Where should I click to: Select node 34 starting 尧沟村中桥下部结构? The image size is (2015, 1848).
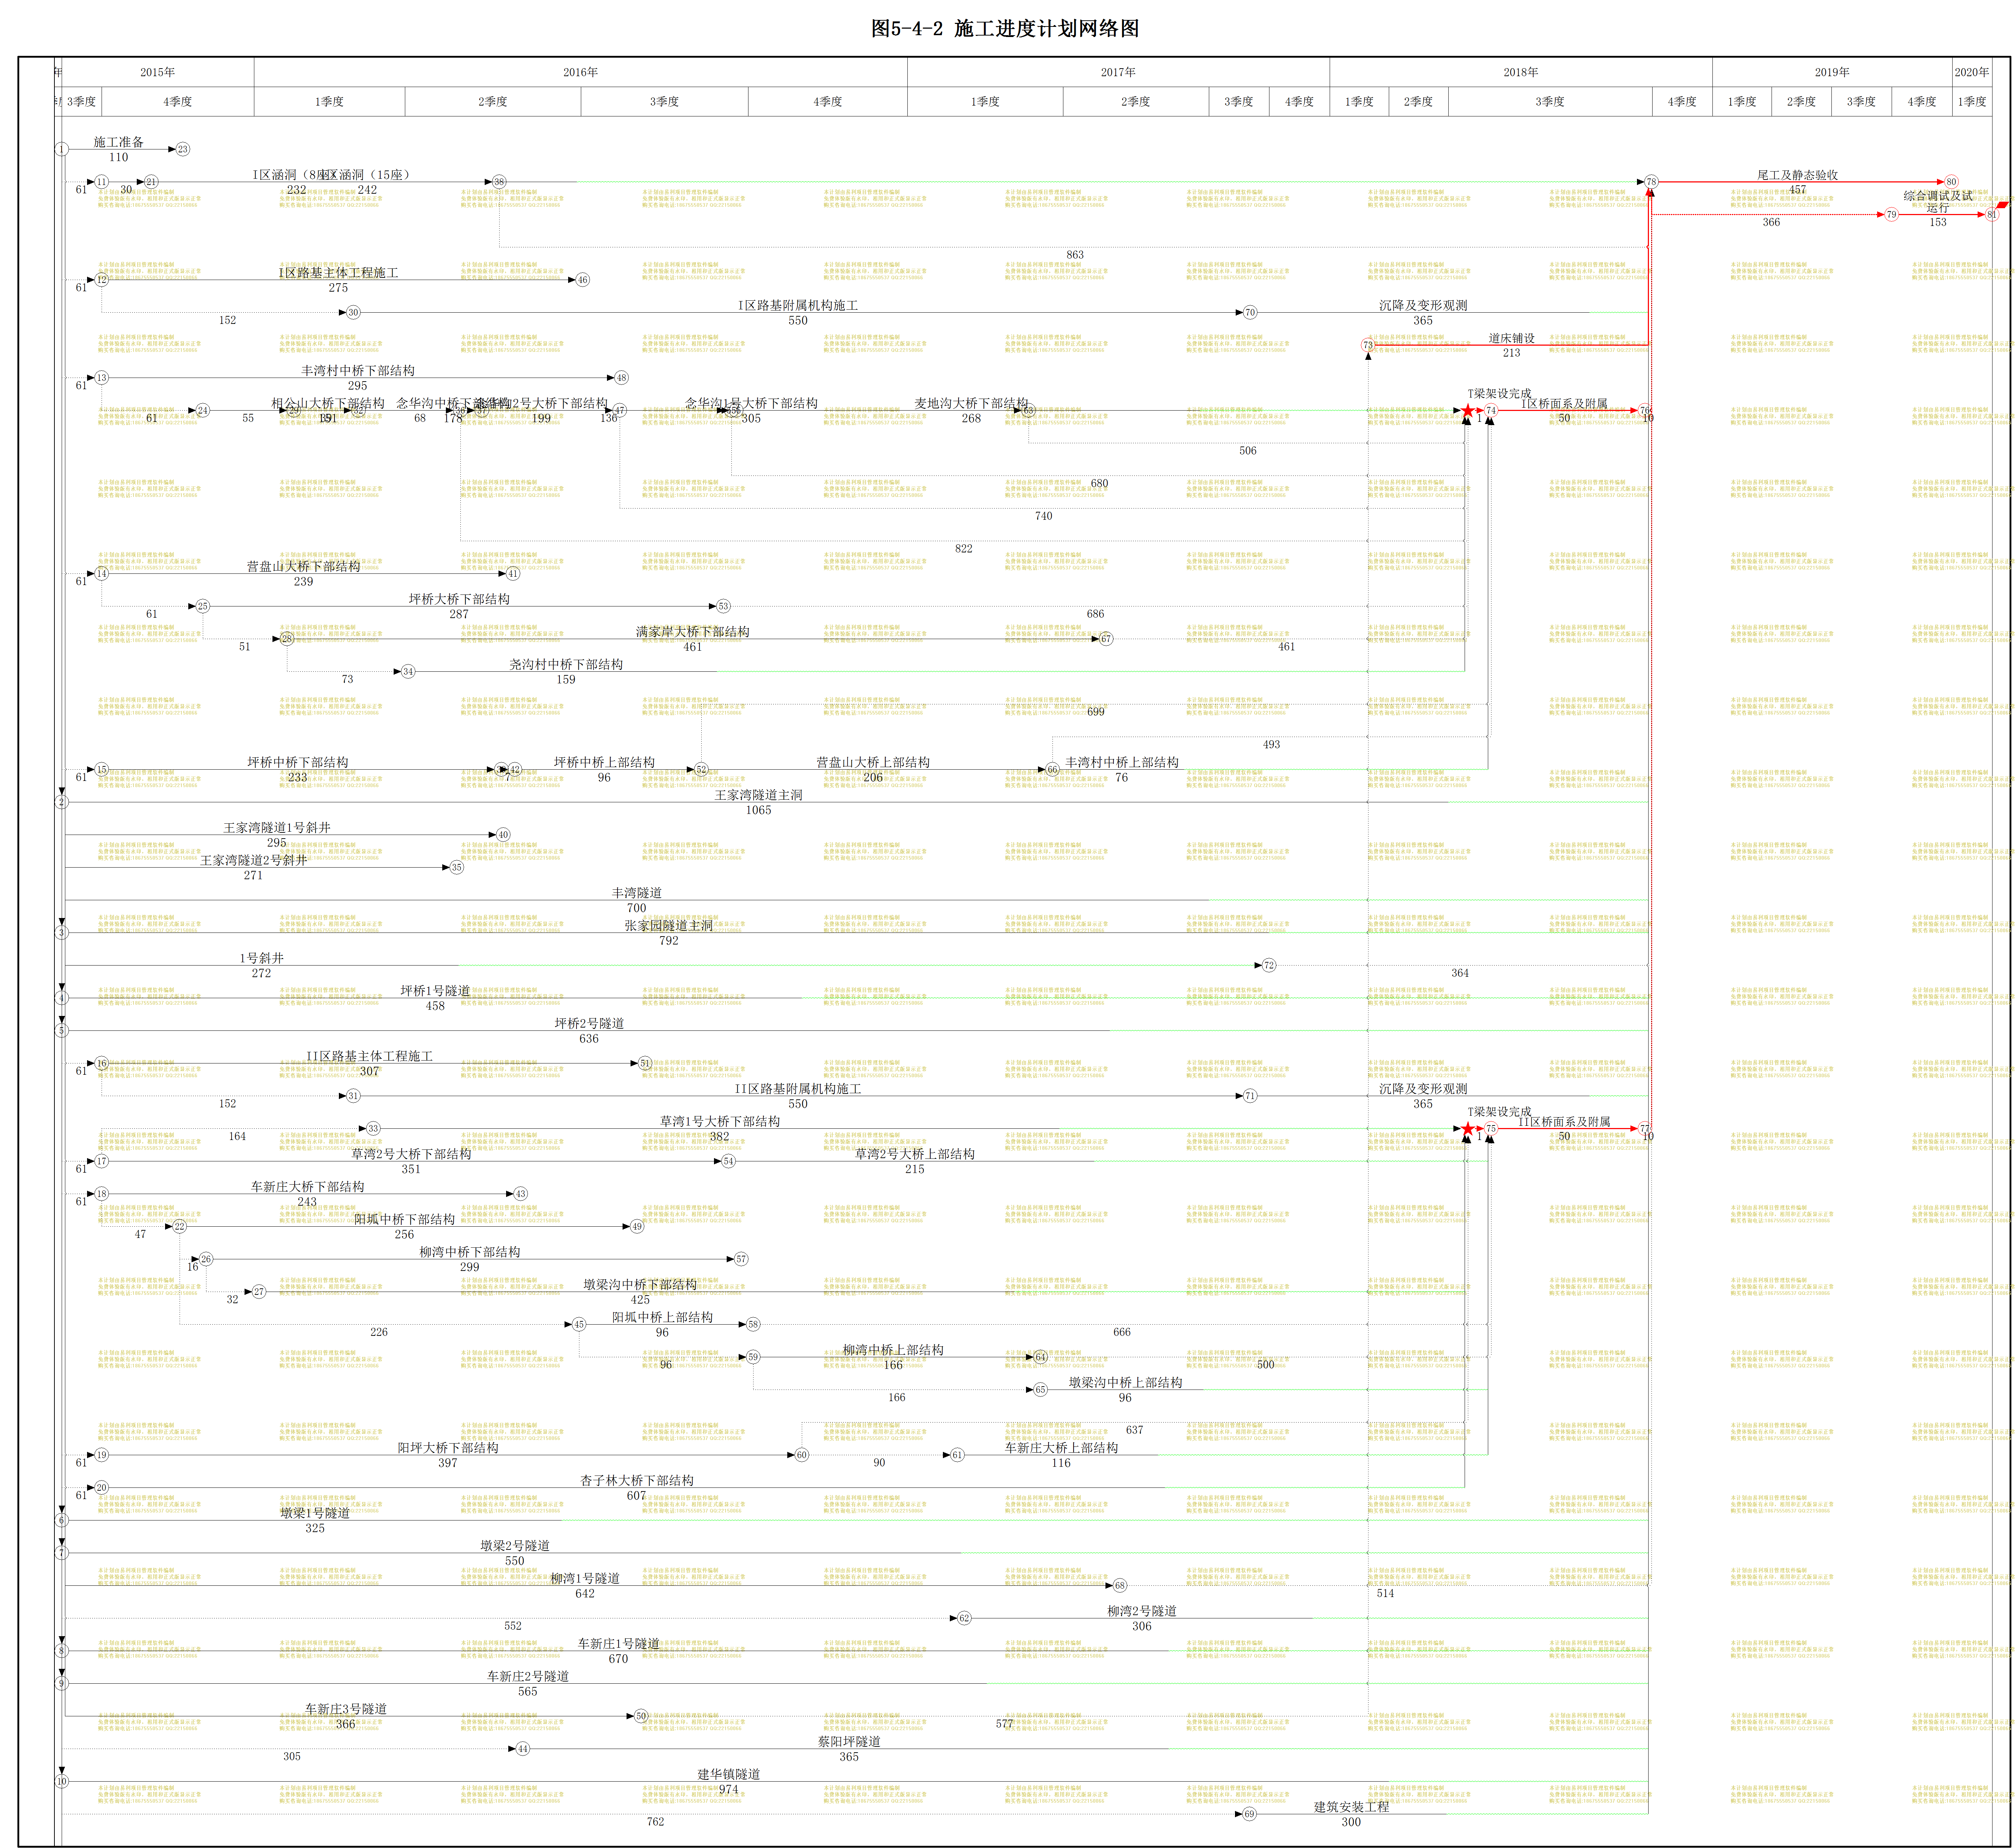(x=408, y=672)
